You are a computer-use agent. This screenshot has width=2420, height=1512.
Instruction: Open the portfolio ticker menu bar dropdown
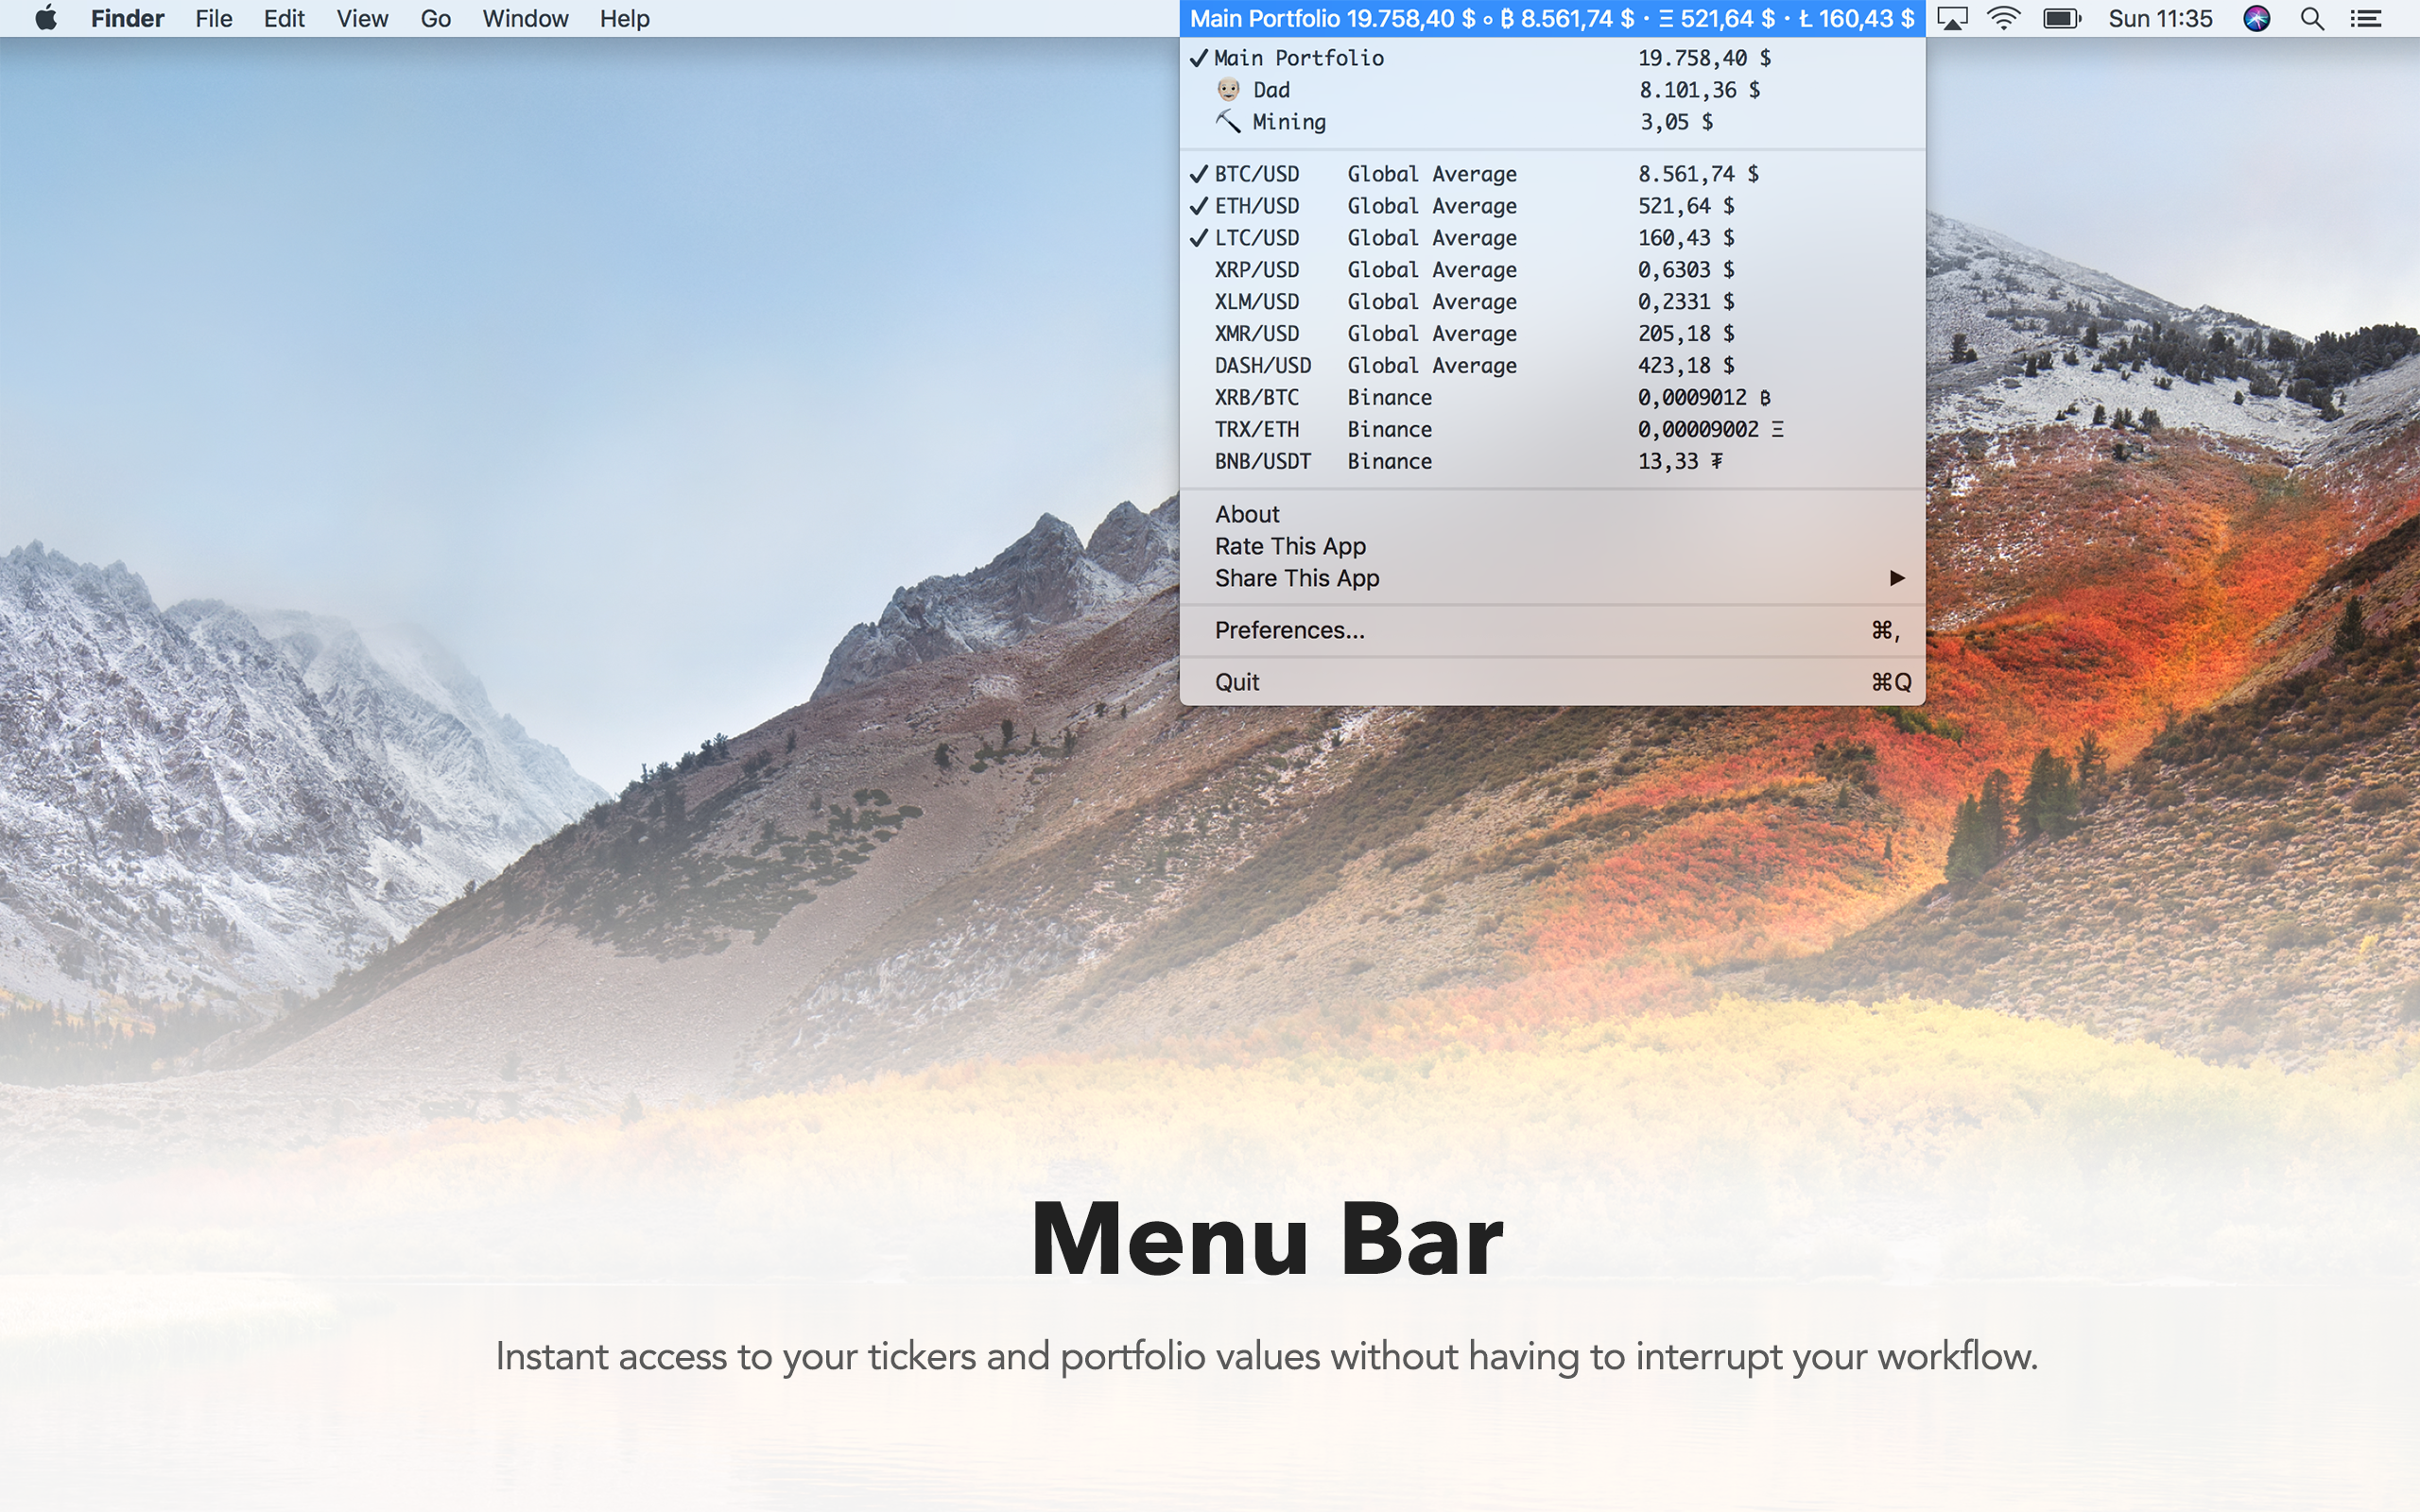click(1551, 18)
